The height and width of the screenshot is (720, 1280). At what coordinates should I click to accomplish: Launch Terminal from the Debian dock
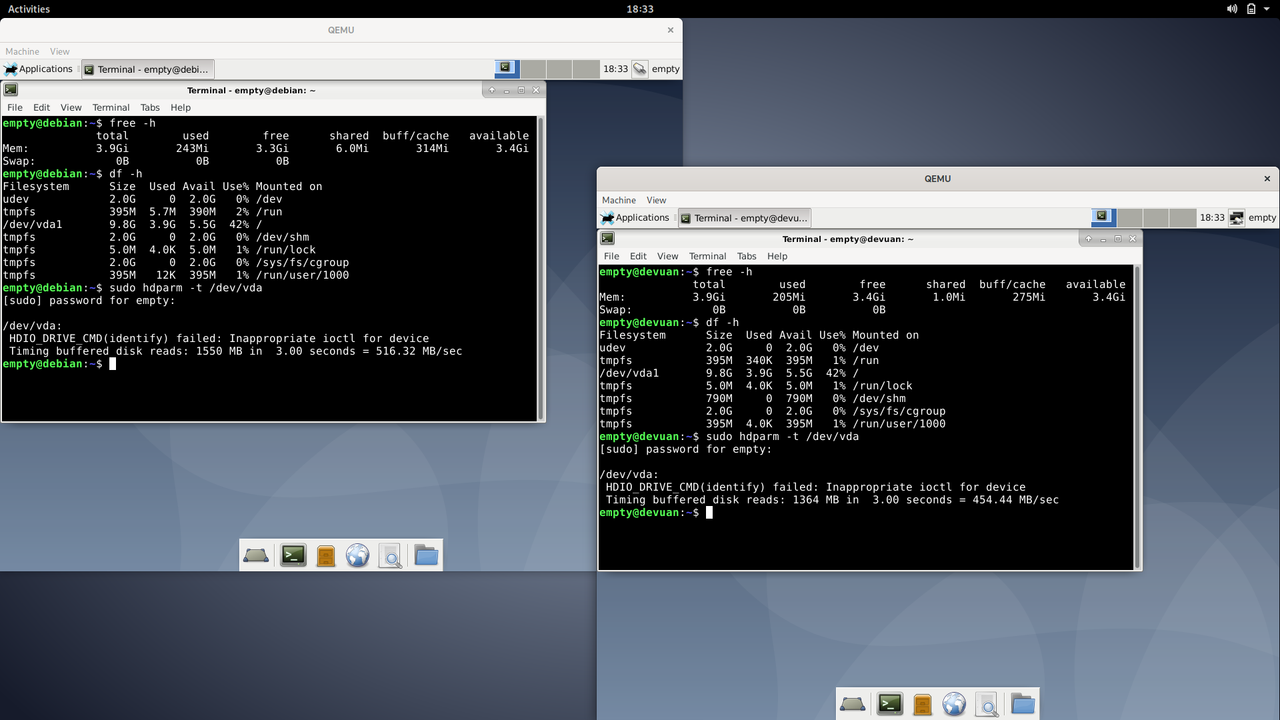coord(293,555)
